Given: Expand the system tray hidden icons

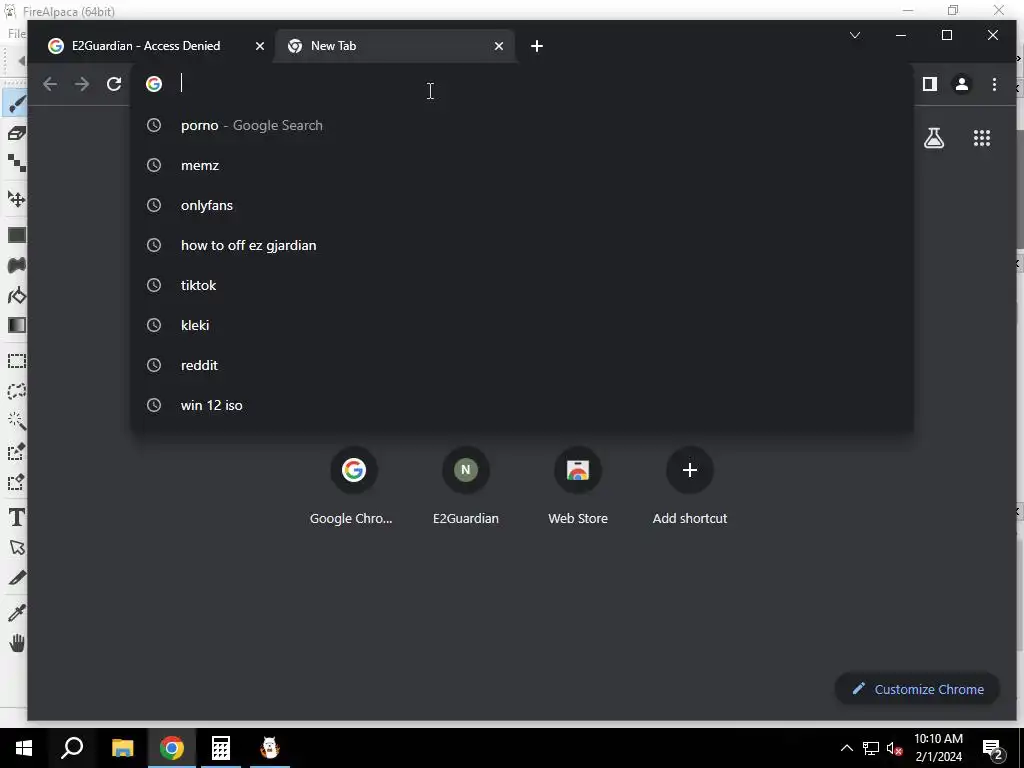Looking at the screenshot, I should point(846,748).
